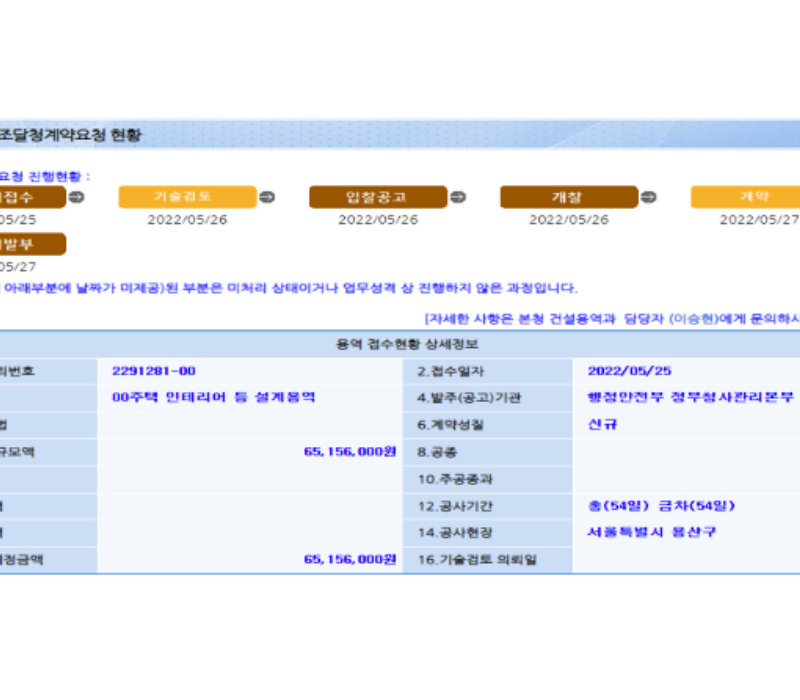Click the arrow icon after 기술검토 step

(x=266, y=197)
